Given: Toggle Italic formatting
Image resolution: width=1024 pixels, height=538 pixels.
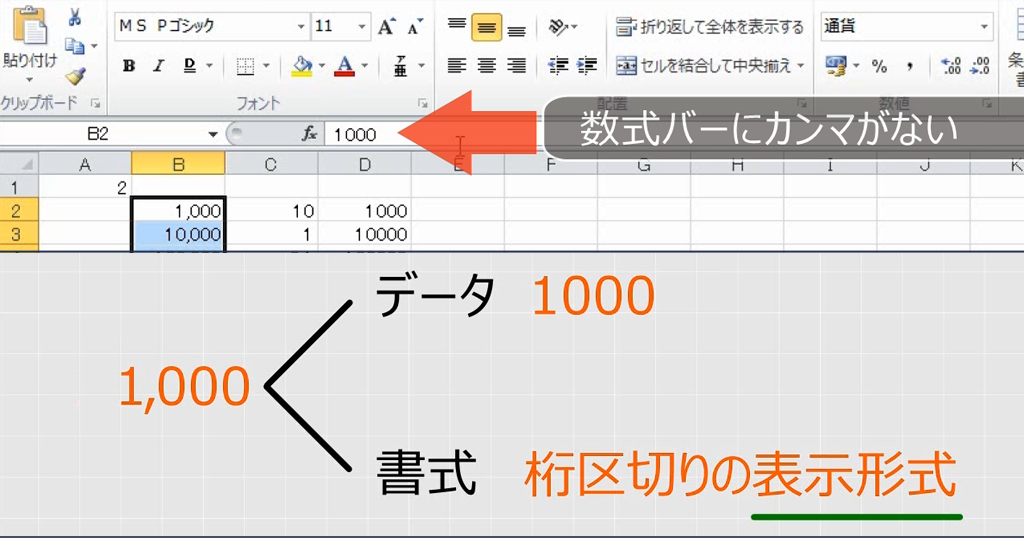Looking at the screenshot, I should (158, 65).
